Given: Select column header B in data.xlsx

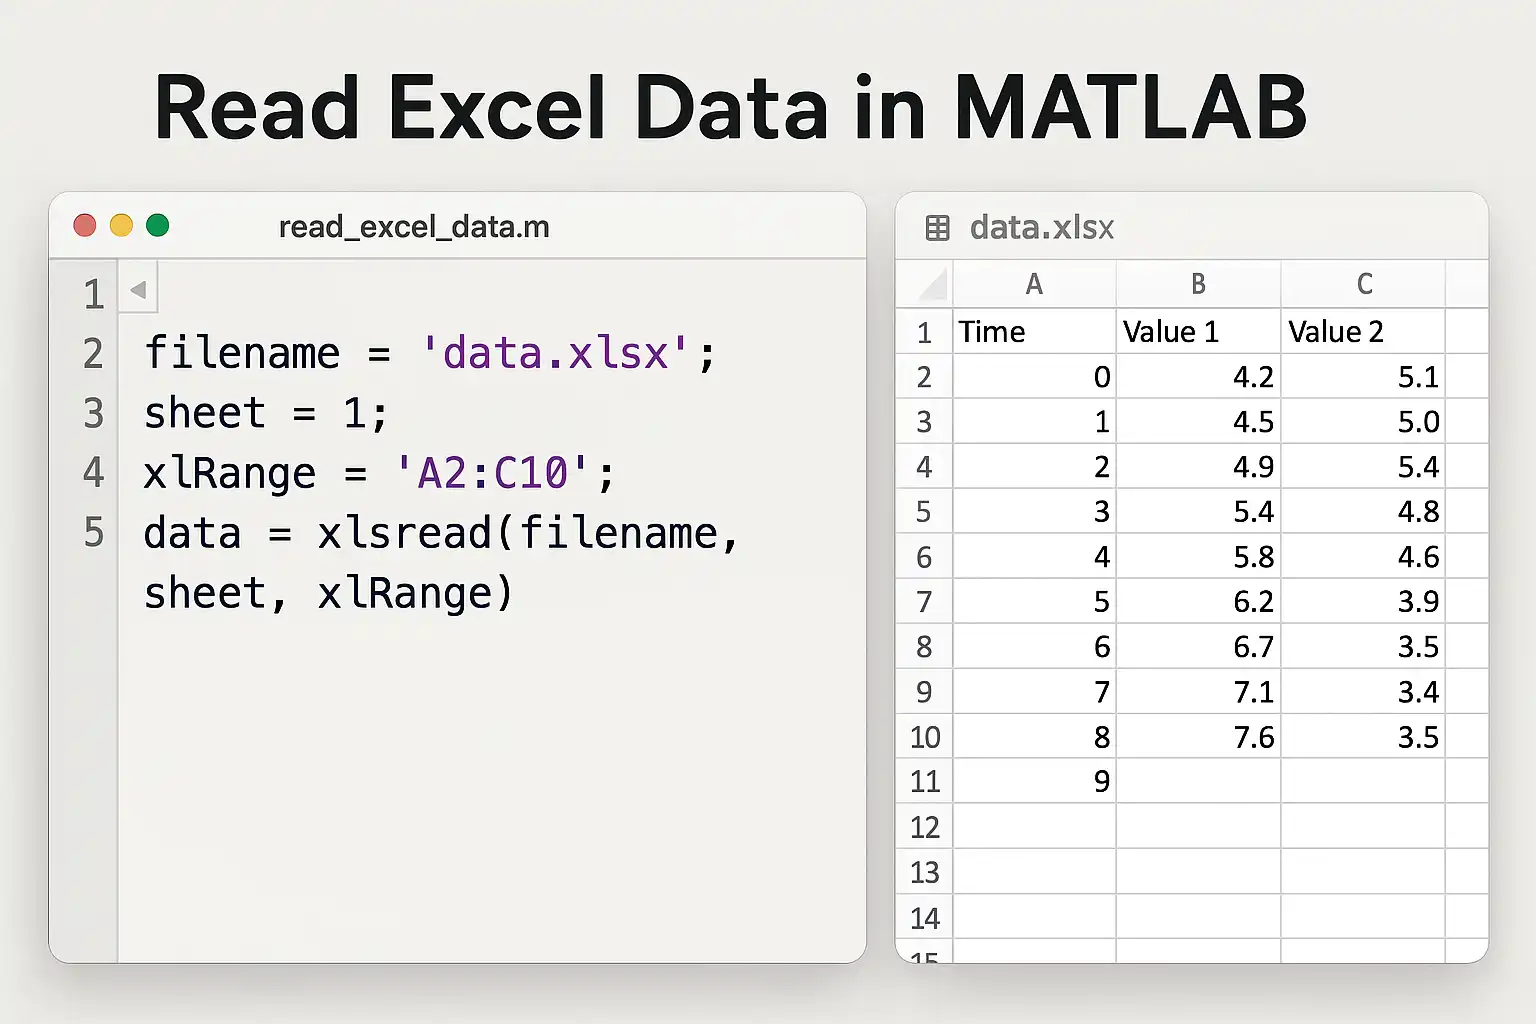Looking at the screenshot, I should [1198, 284].
